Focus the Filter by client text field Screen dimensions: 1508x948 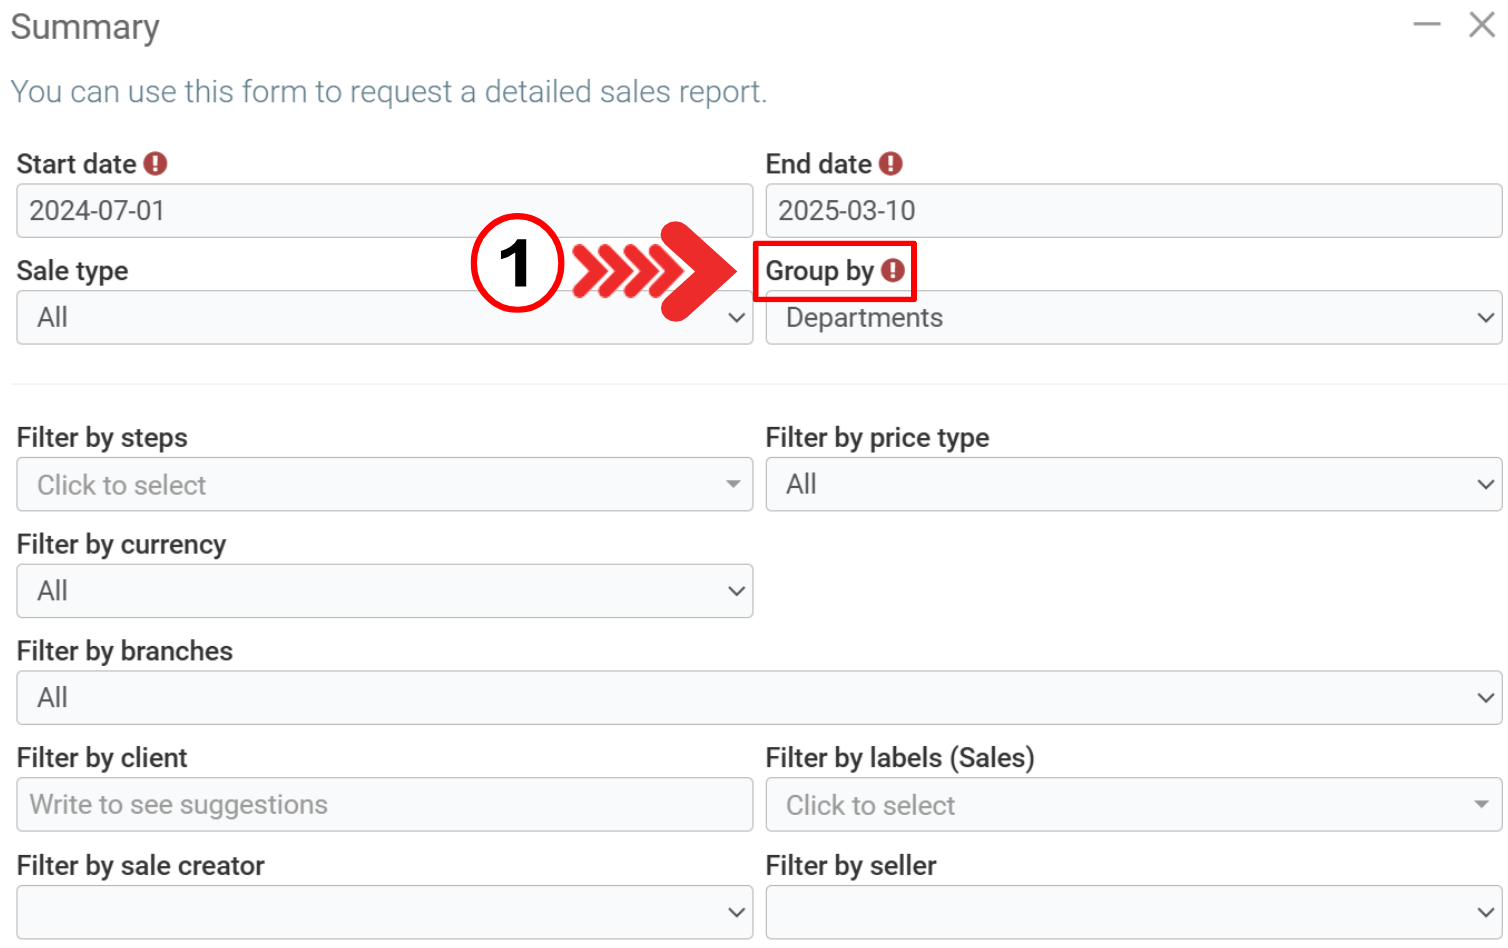[x=384, y=805]
